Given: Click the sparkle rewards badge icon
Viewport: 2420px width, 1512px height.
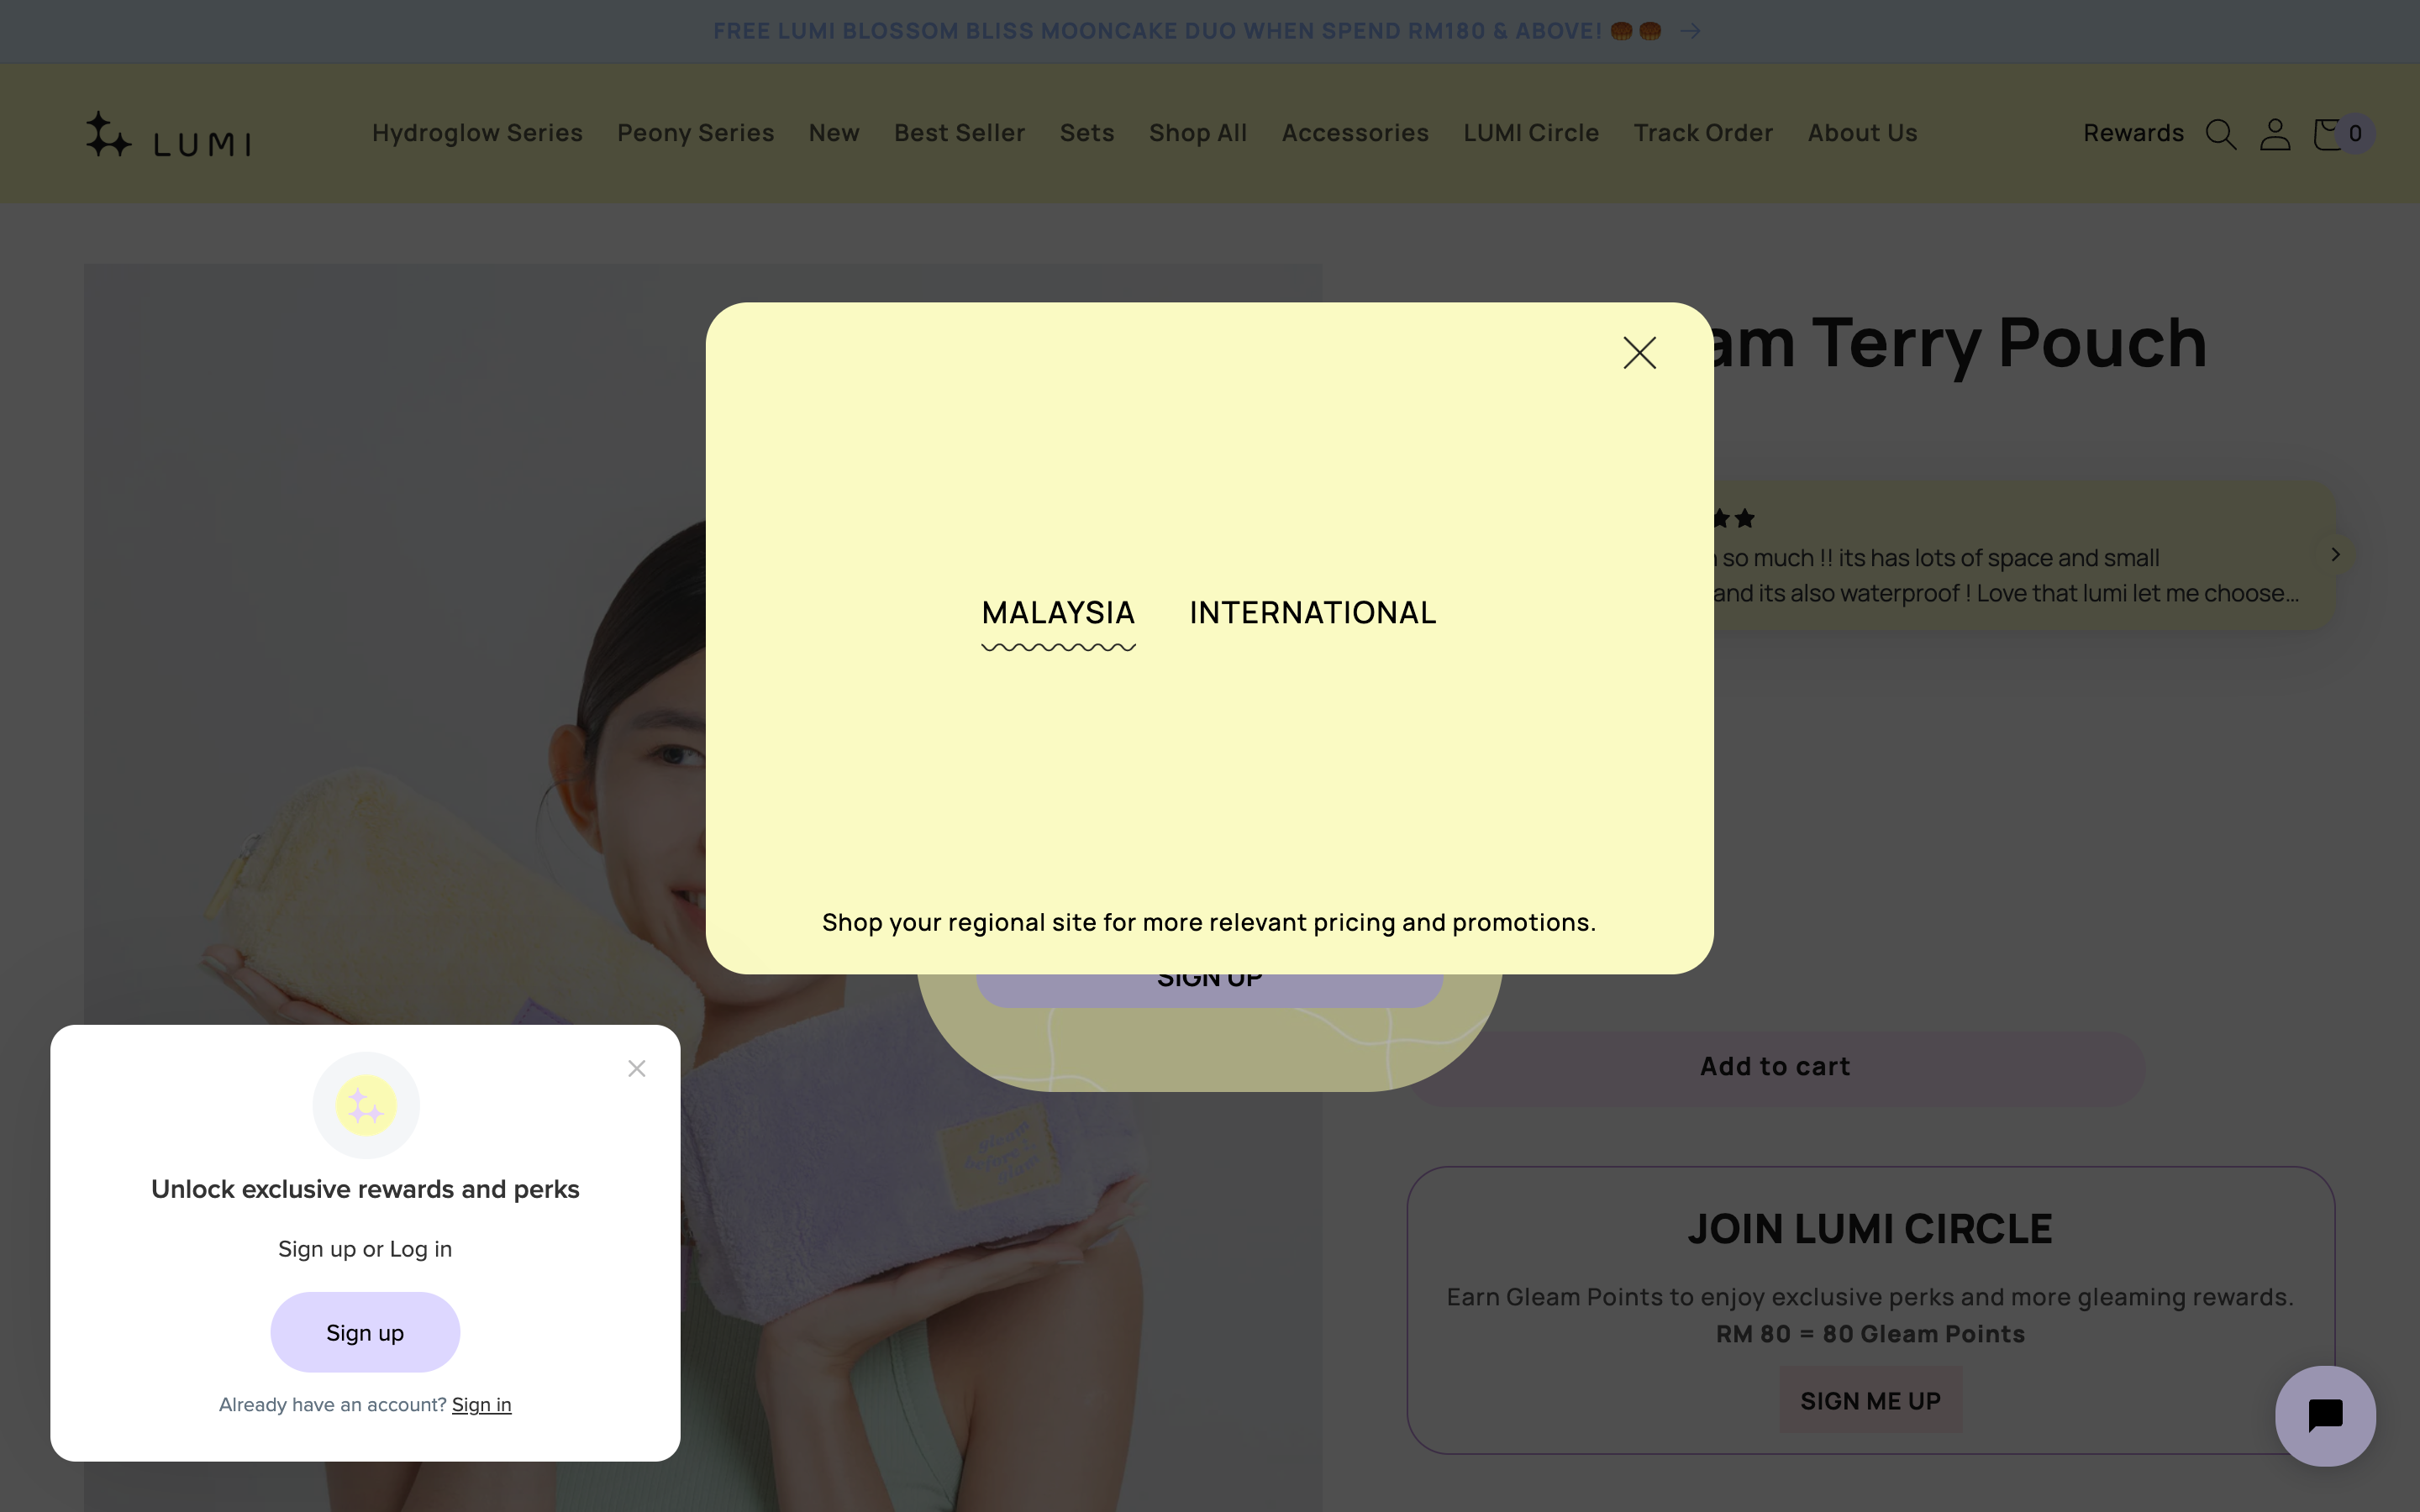Looking at the screenshot, I should (366, 1106).
